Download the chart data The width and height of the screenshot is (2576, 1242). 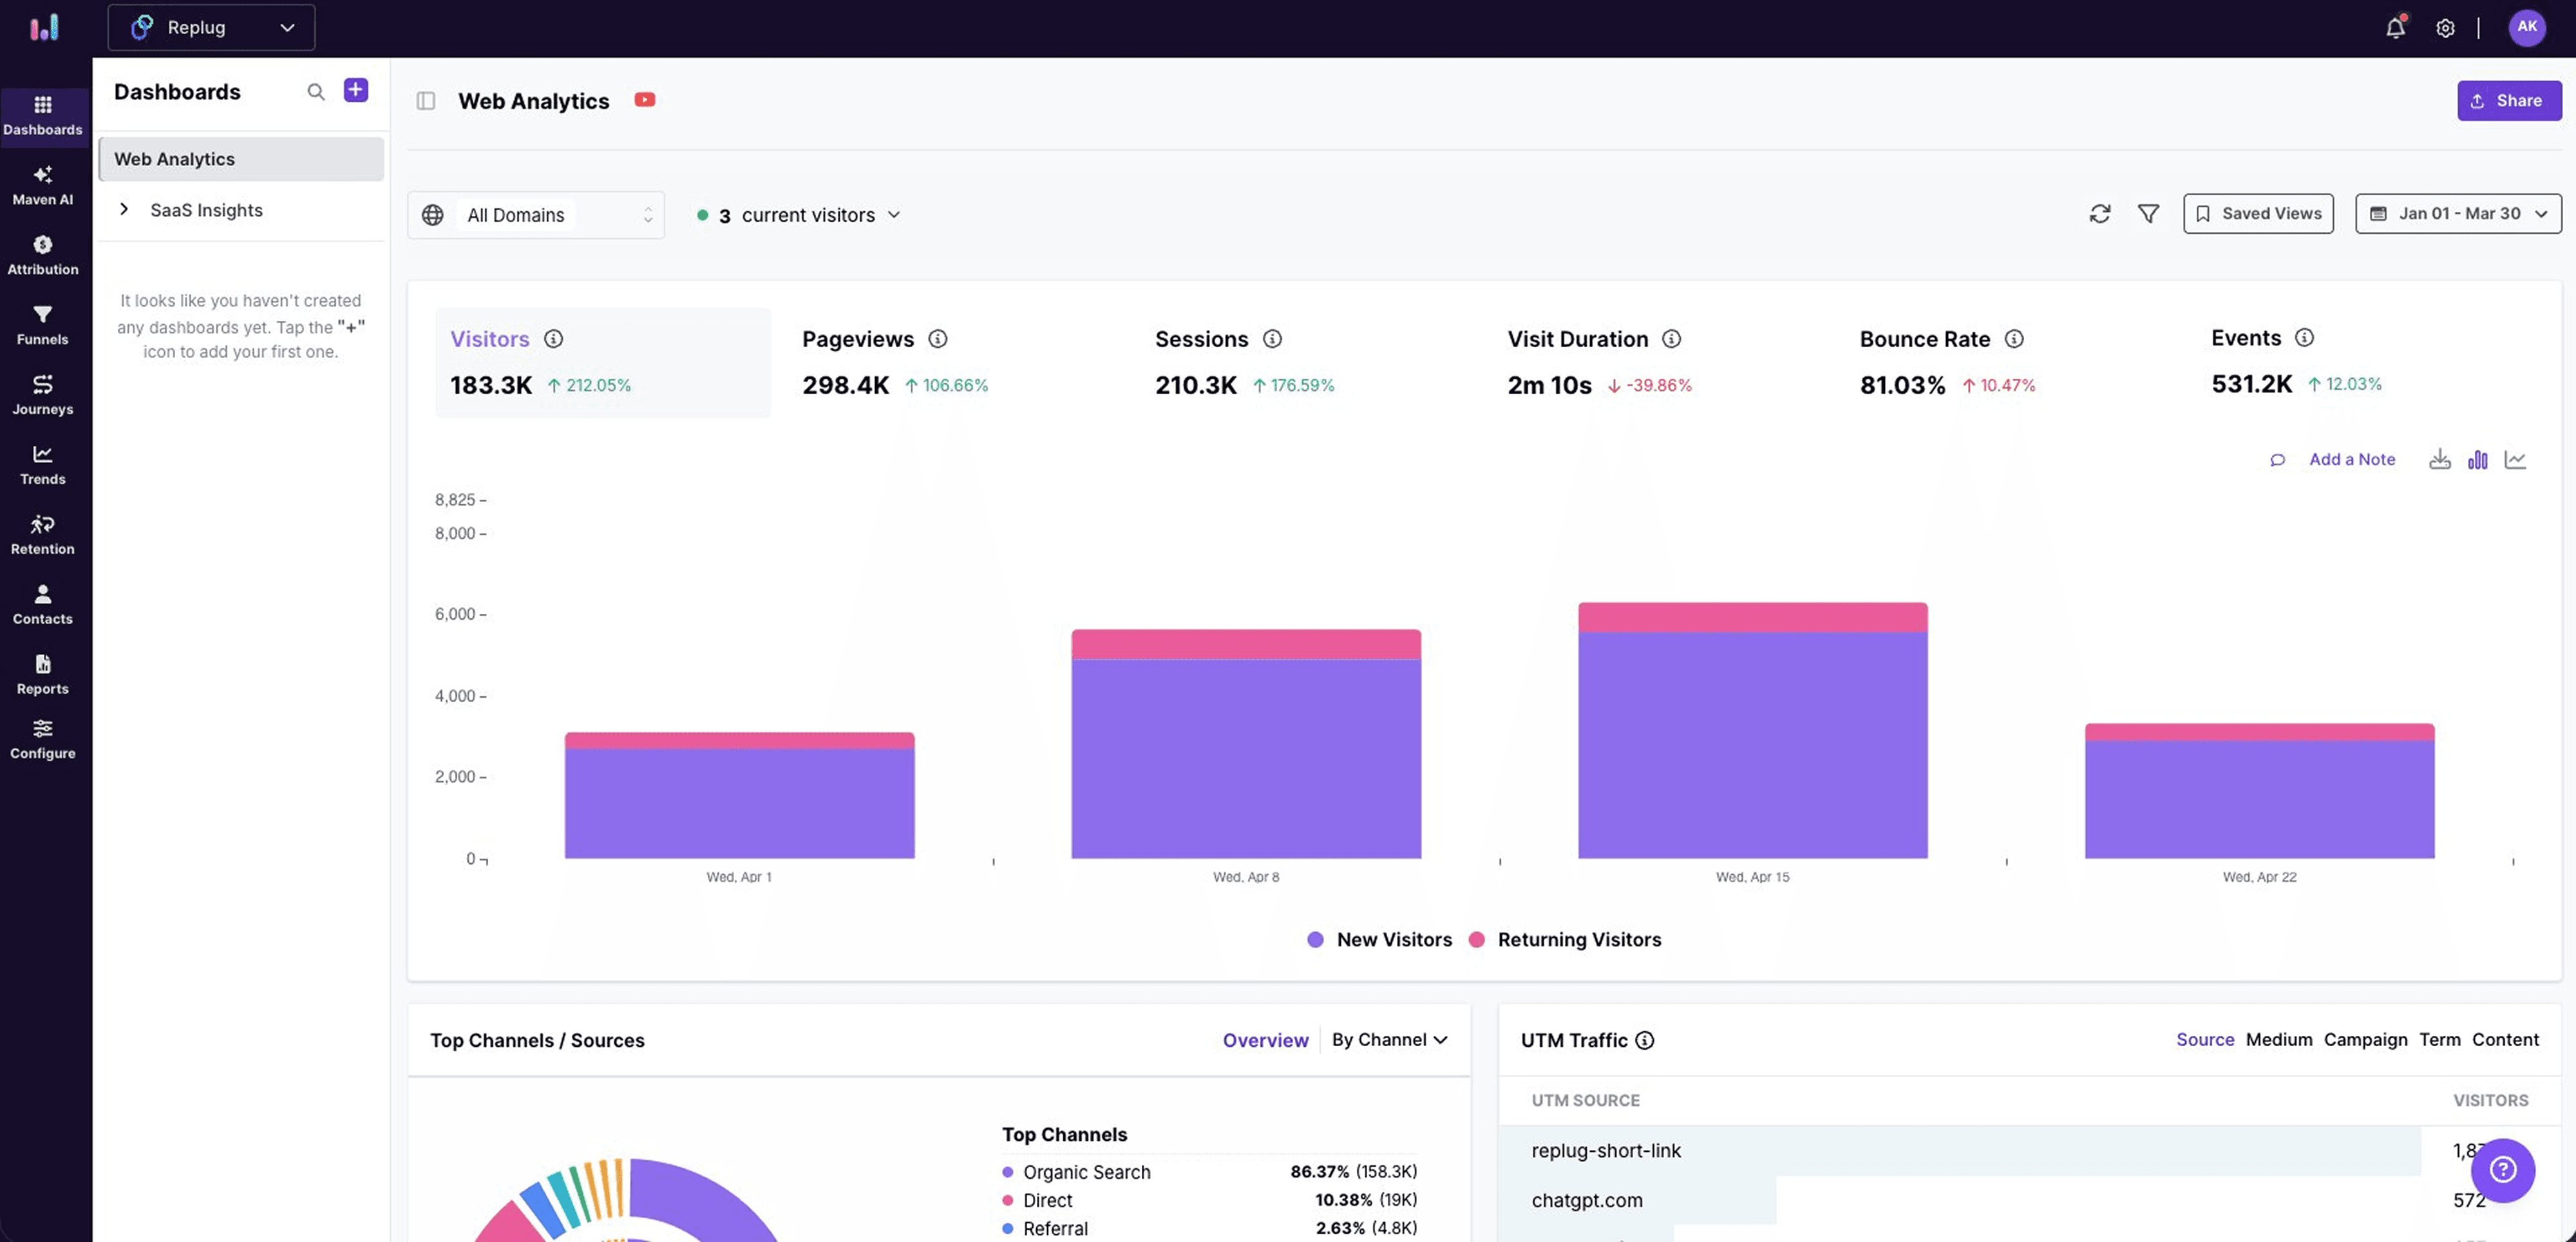2440,459
